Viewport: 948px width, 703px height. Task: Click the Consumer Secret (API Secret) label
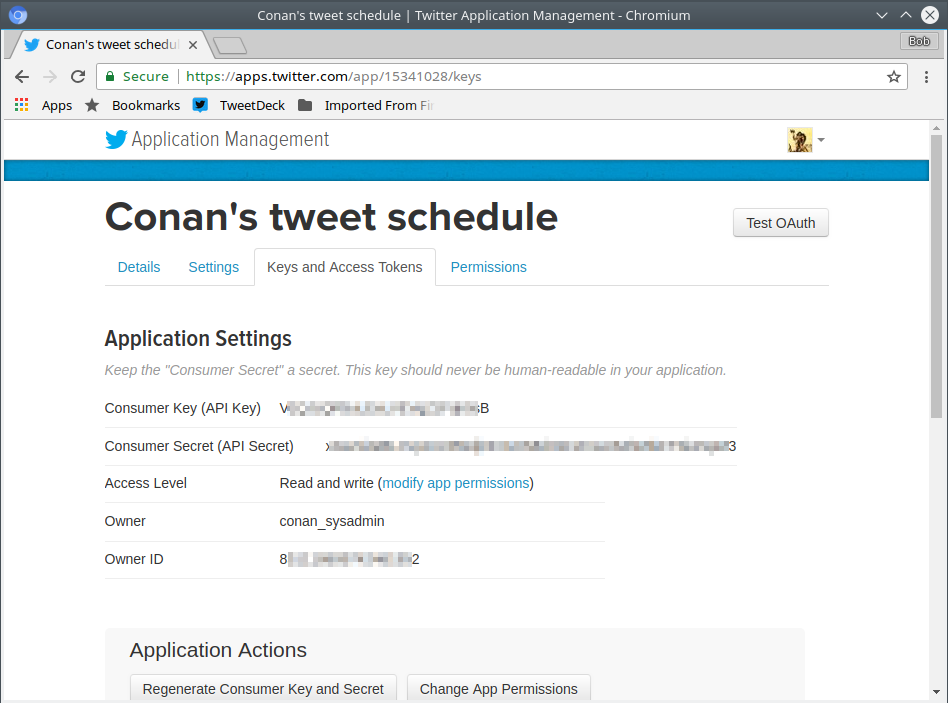(x=199, y=446)
